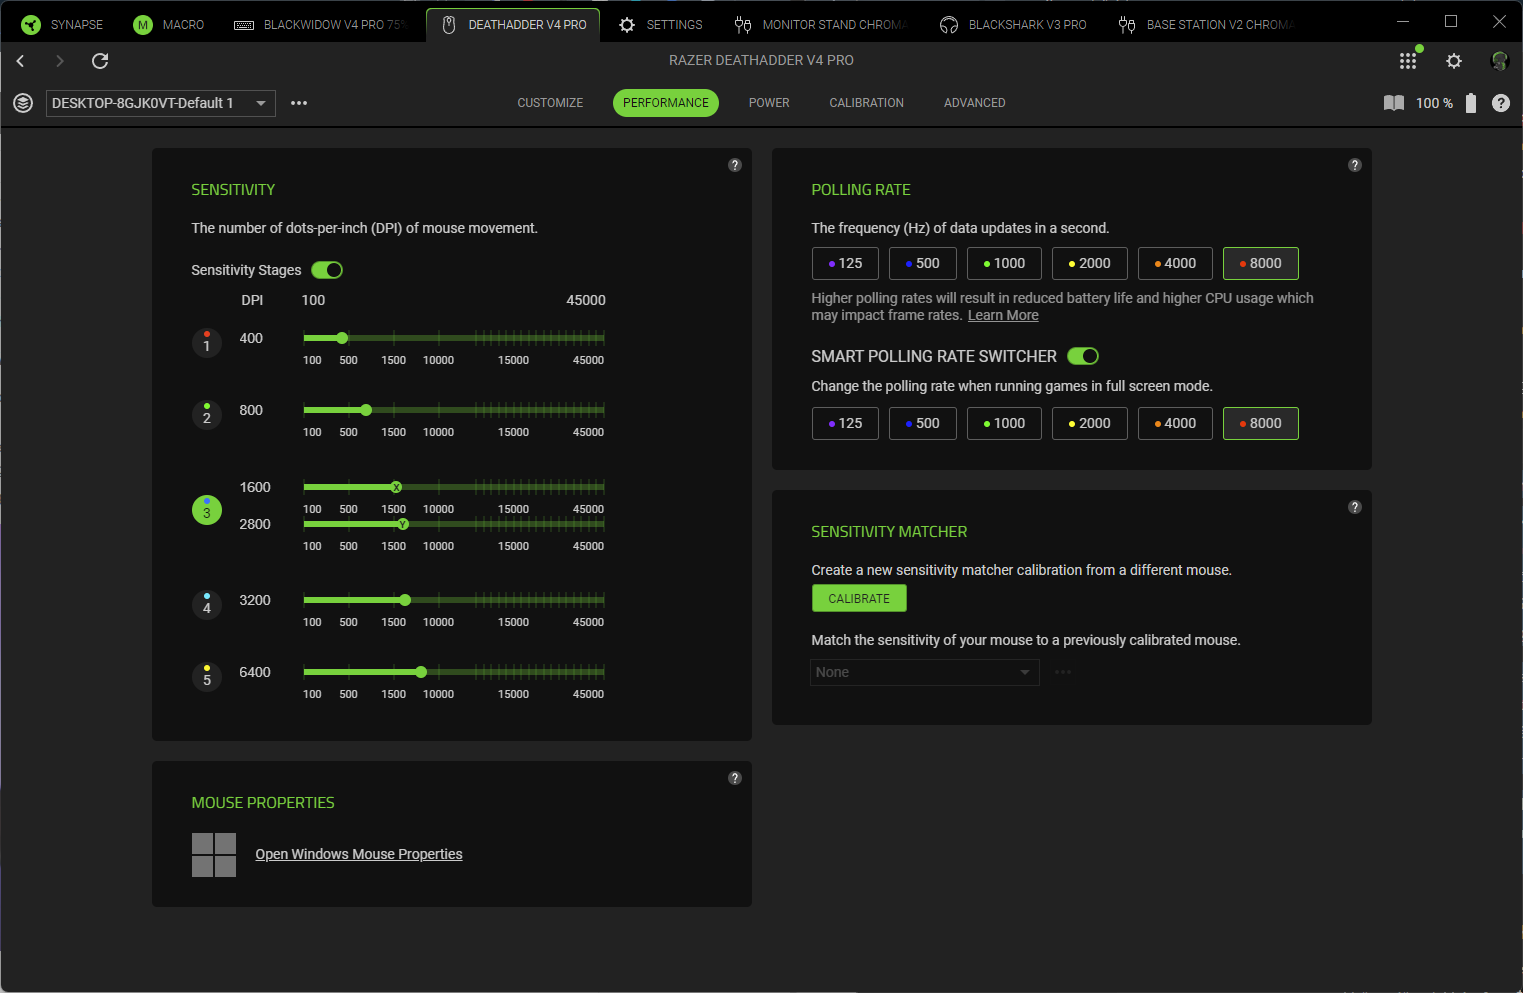Image resolution: width=1523 pixels, height=993 pixels.
Task: Switch to the Performance tab
Action: [x=666, y=103]
